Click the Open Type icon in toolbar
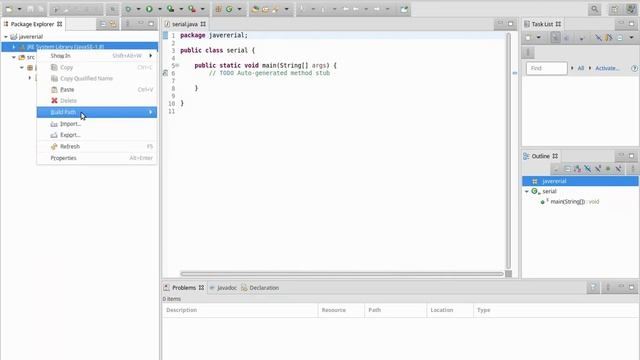 pos(255,9)
